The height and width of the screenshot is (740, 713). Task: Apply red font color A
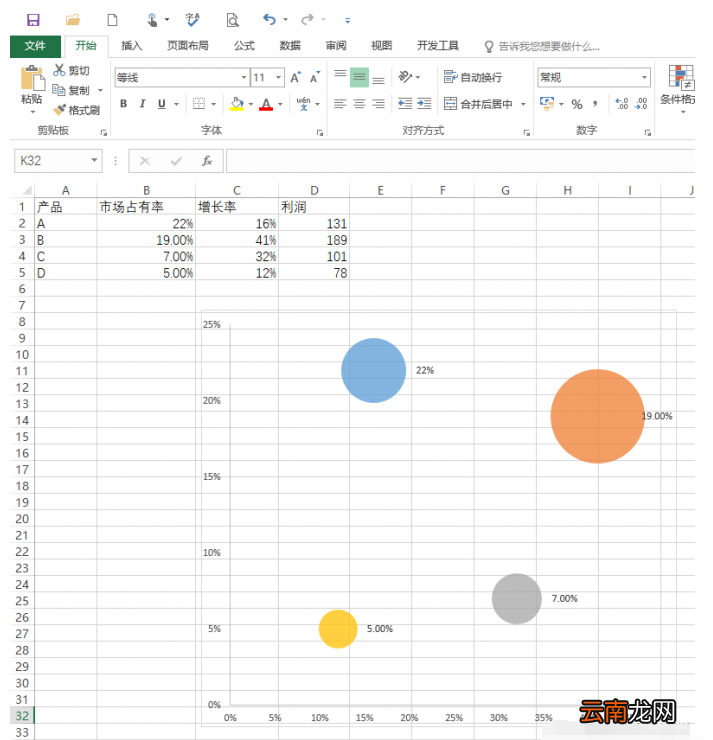click(266, 104)
